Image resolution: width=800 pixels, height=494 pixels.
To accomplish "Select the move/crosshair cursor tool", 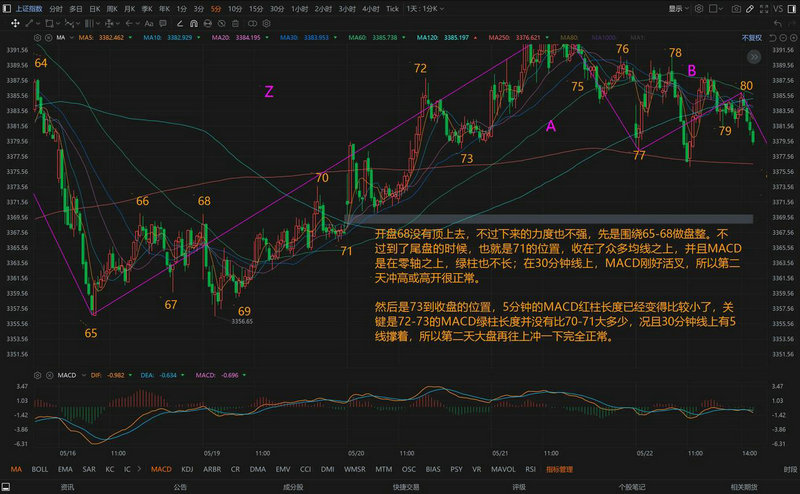I will pyautogui.click(x=15, y=23).
